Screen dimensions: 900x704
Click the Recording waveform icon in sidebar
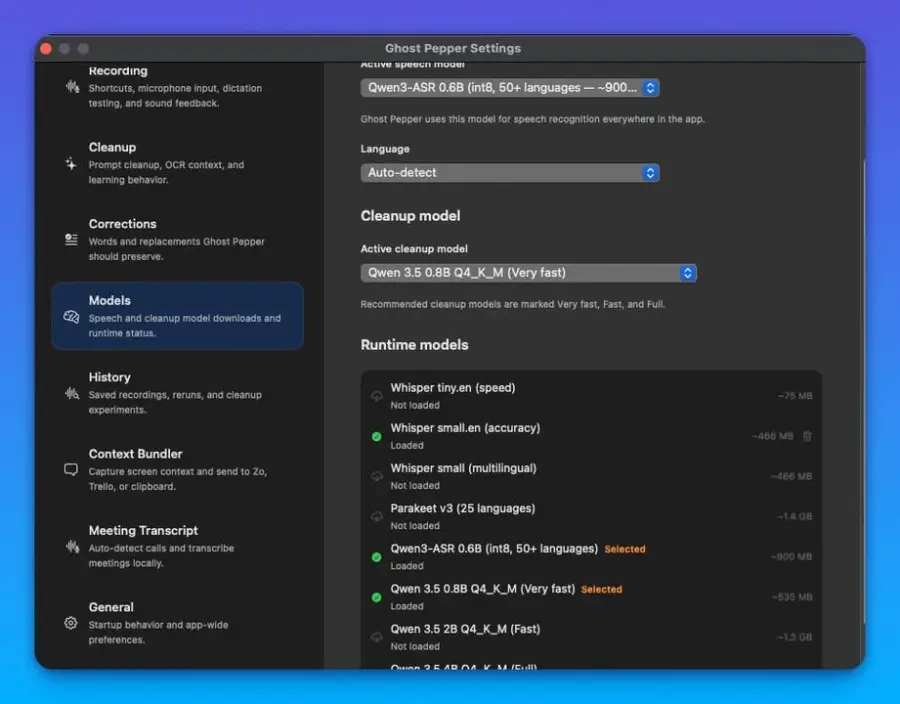(72, 87)
